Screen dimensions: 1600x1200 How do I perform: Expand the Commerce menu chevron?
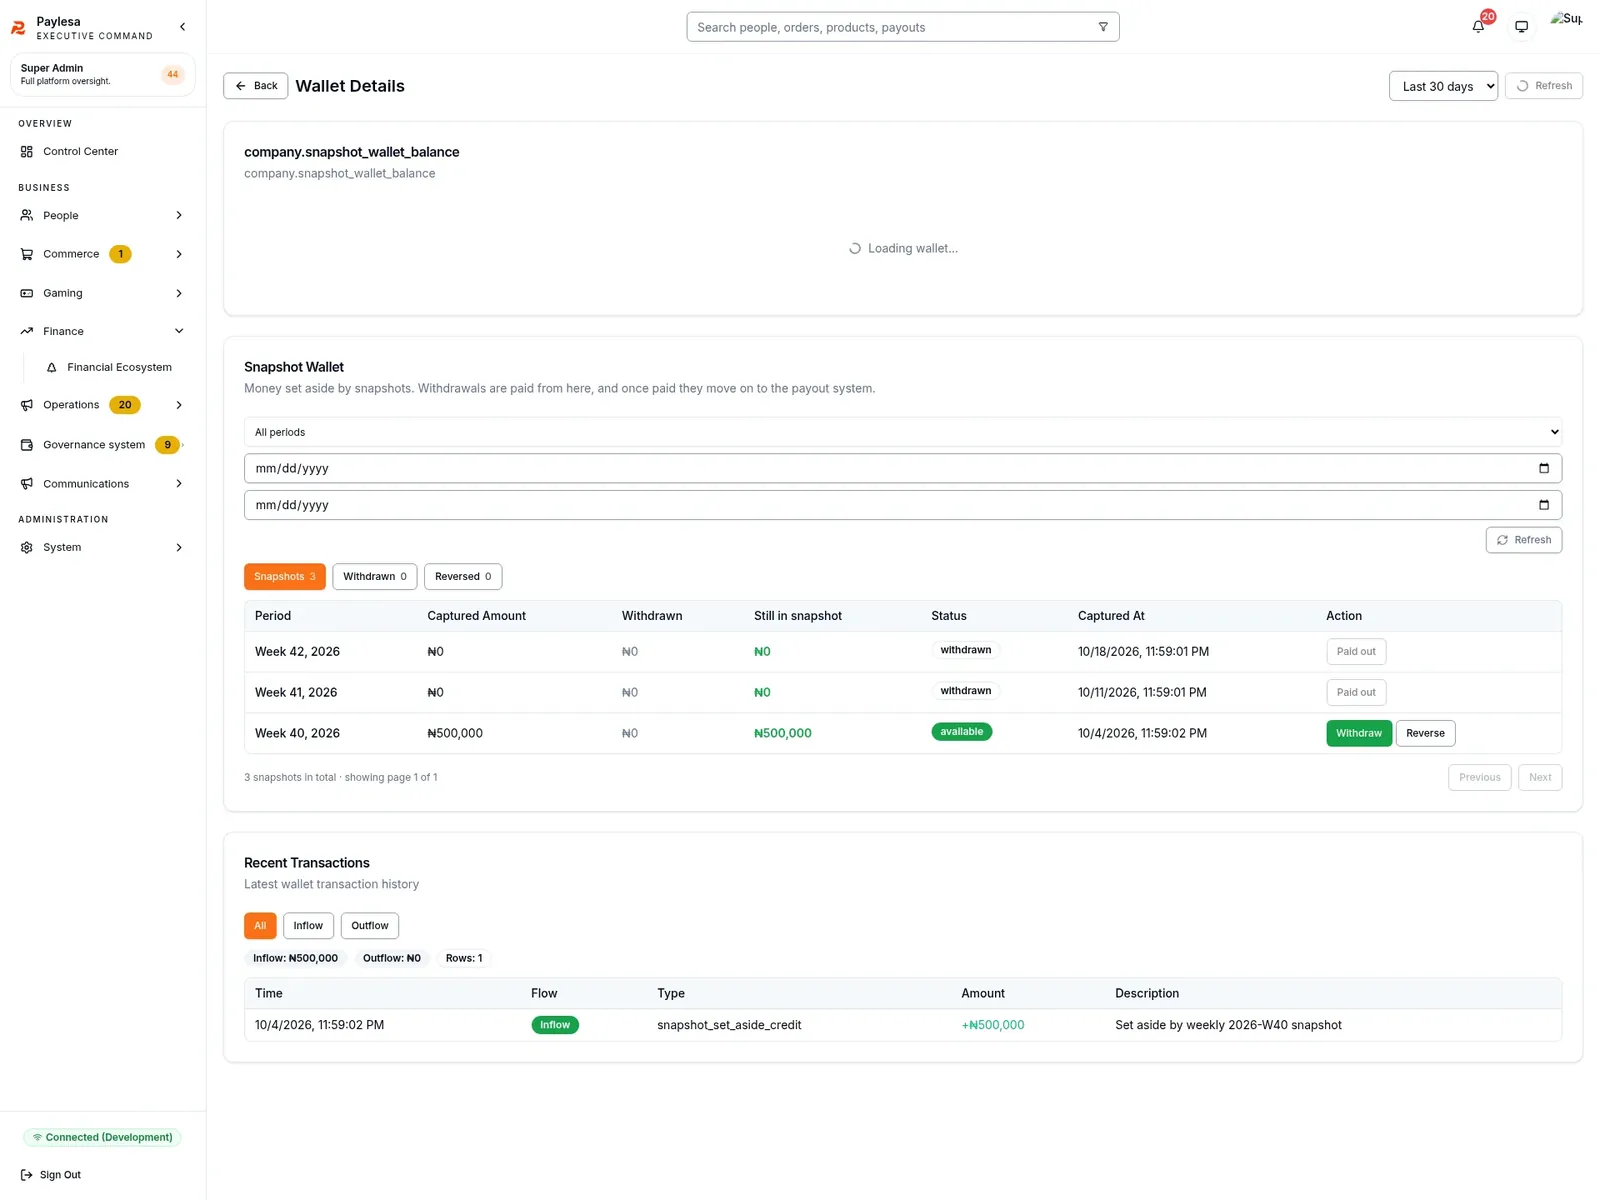(179, 254)
